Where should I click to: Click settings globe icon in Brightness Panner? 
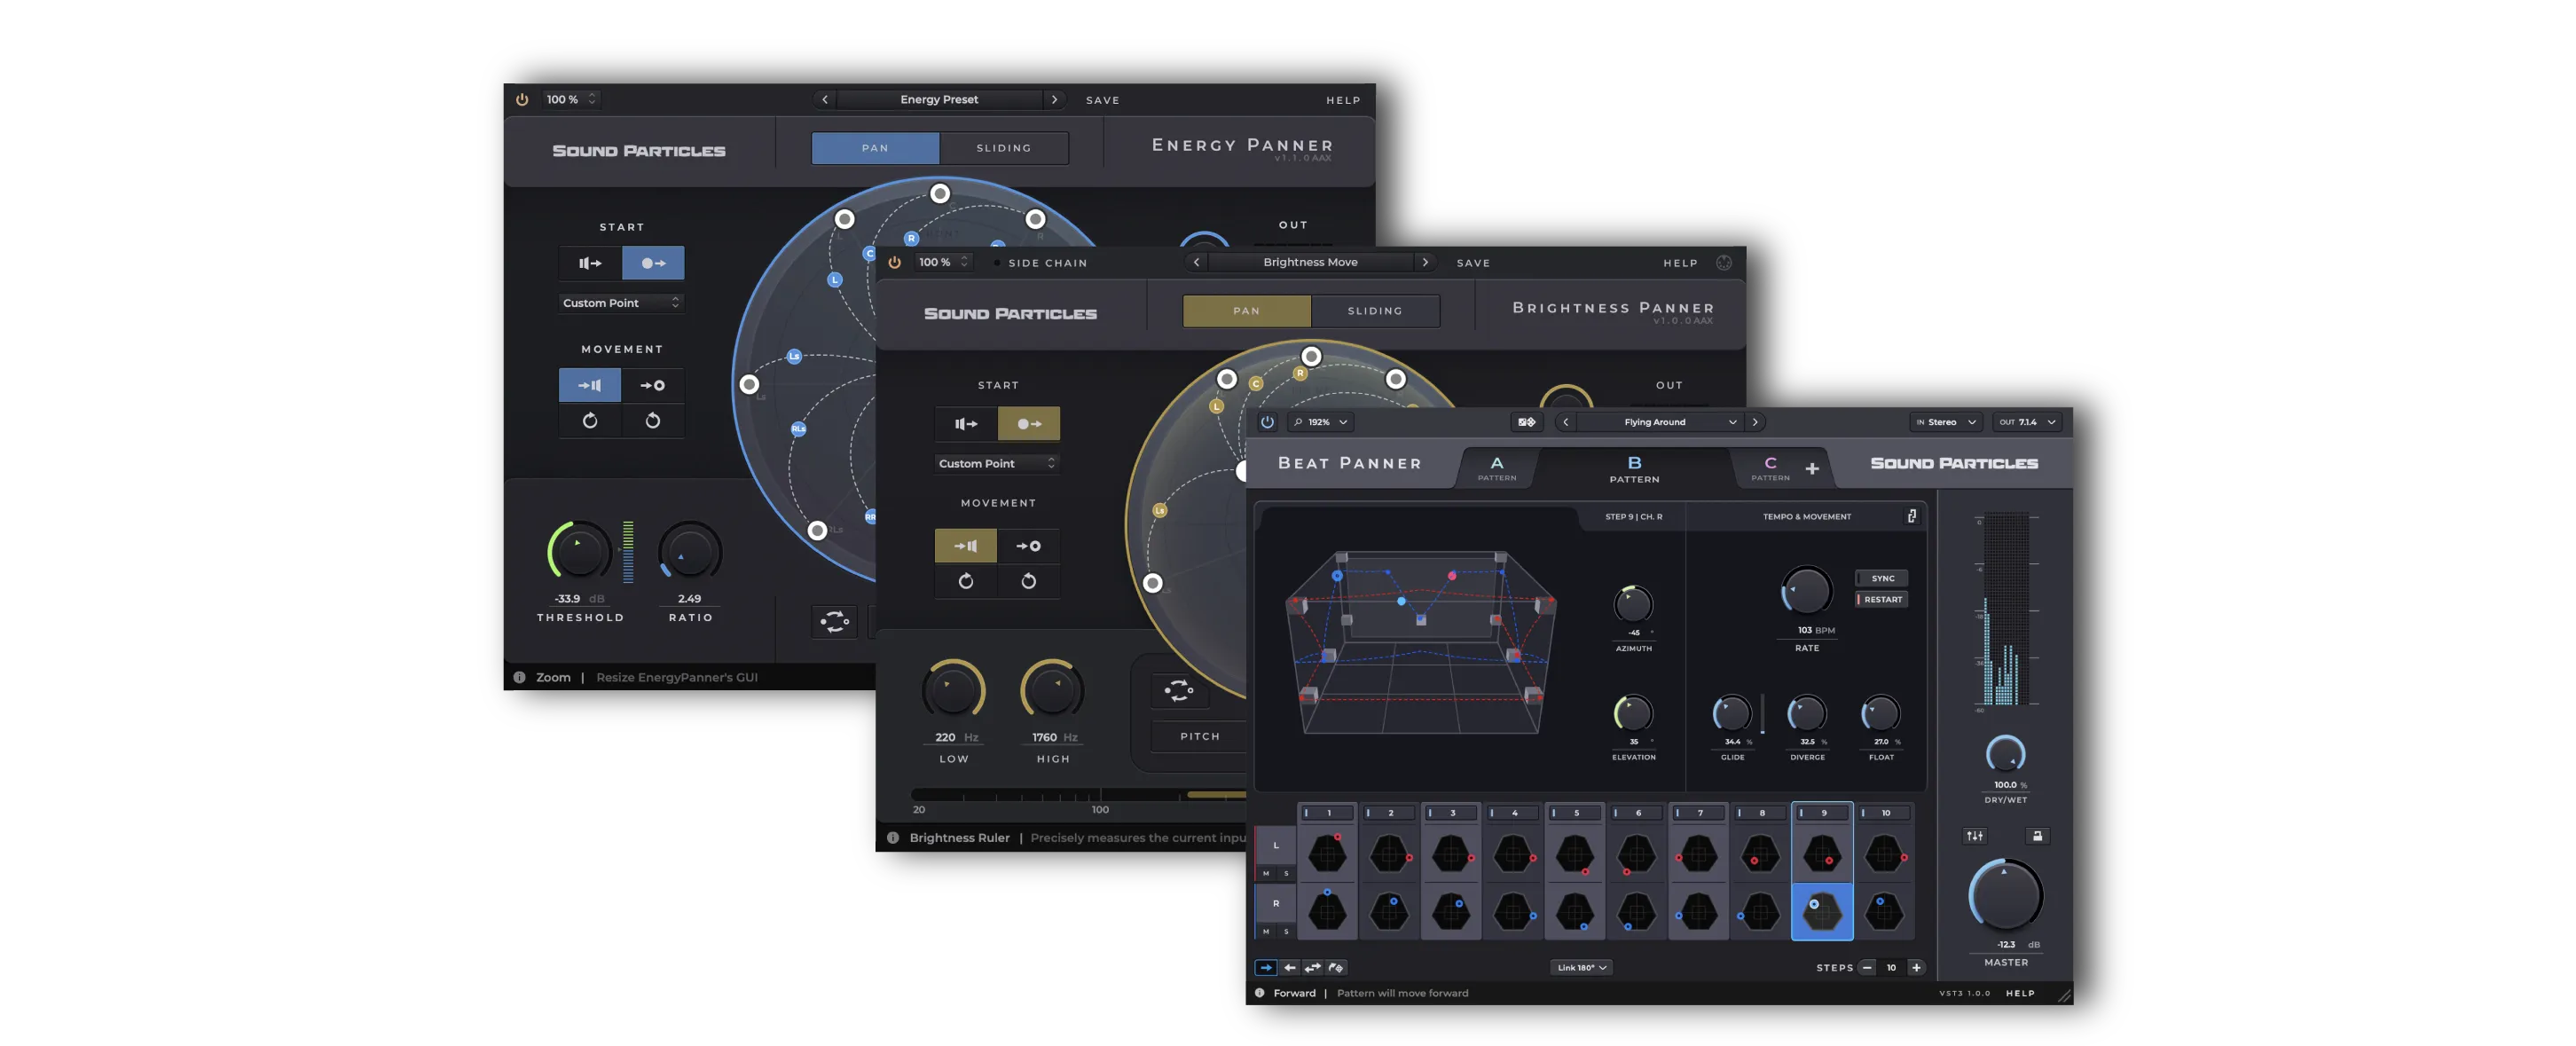click(1724, 262)
